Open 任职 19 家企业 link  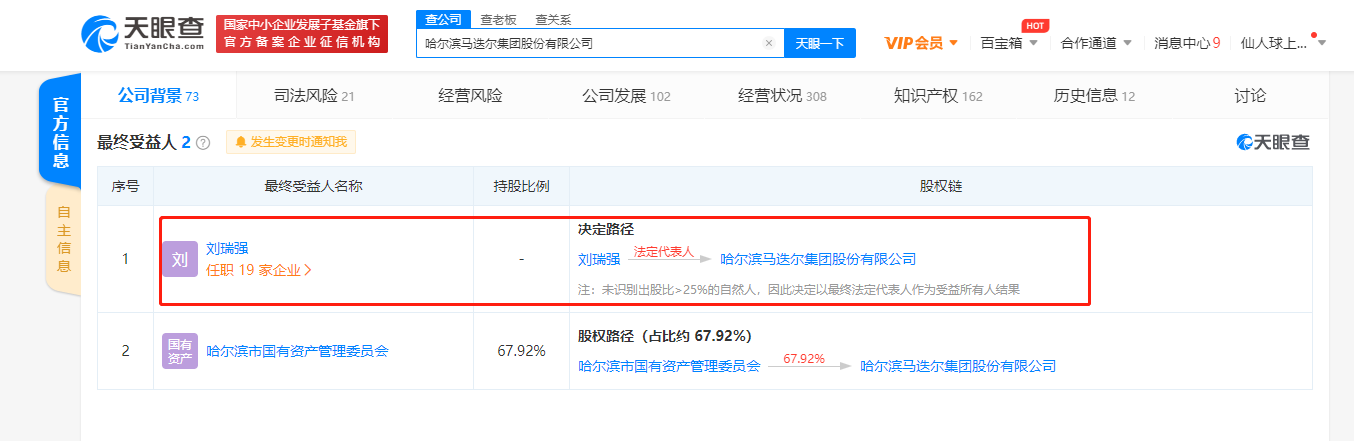[x=259, y=269]
